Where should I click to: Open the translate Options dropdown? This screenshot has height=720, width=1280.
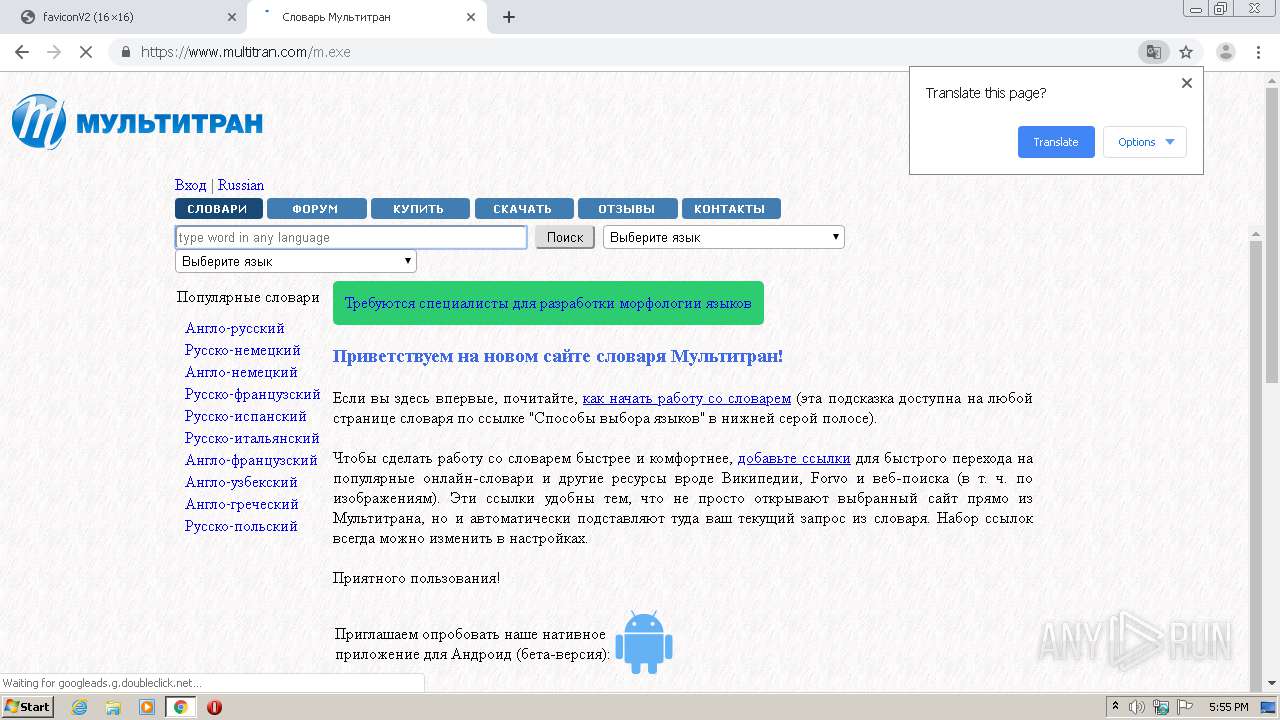click(1145, 142)
